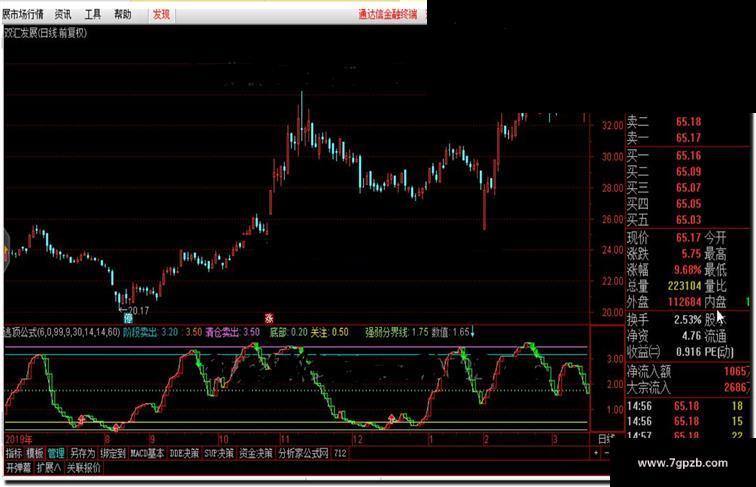Switch to the 资金决策 indicator tab
Image resolution: width=756 pixels, height=487 pixels.
click(256, 453)
